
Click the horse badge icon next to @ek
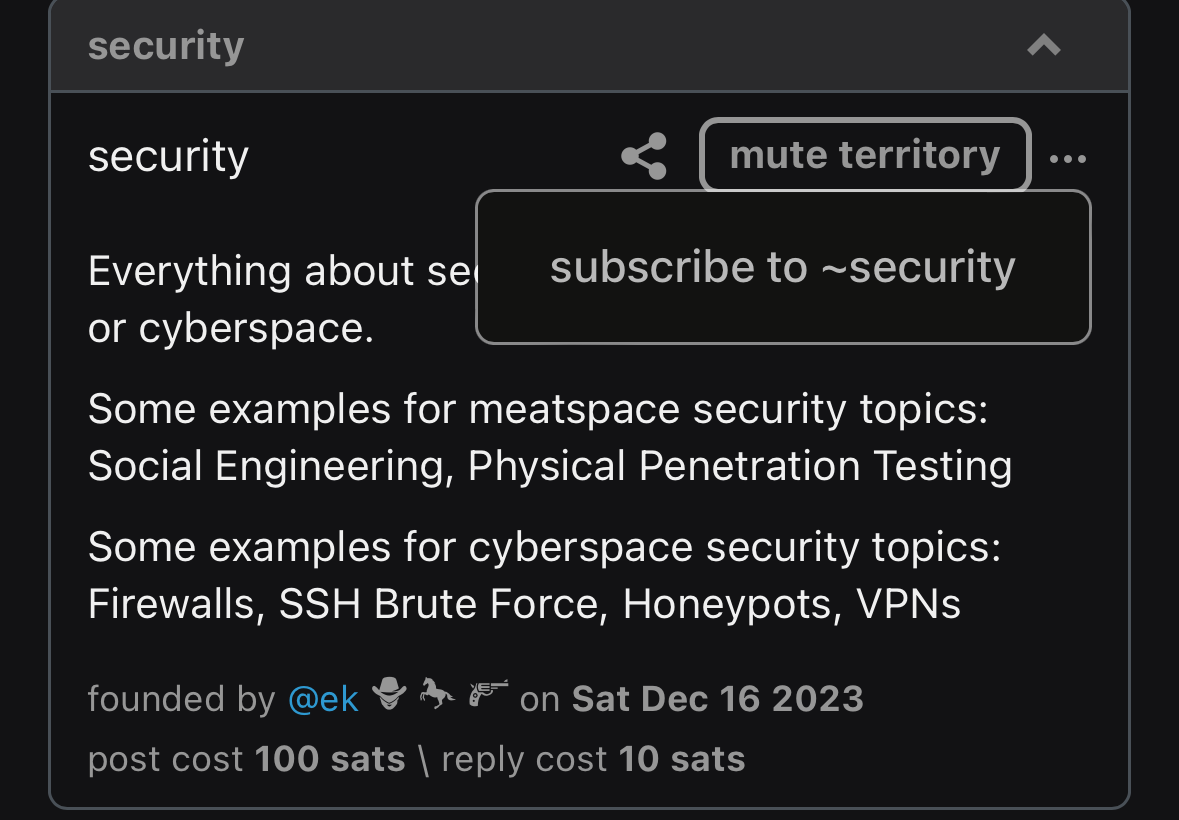[x=437, y=694]
